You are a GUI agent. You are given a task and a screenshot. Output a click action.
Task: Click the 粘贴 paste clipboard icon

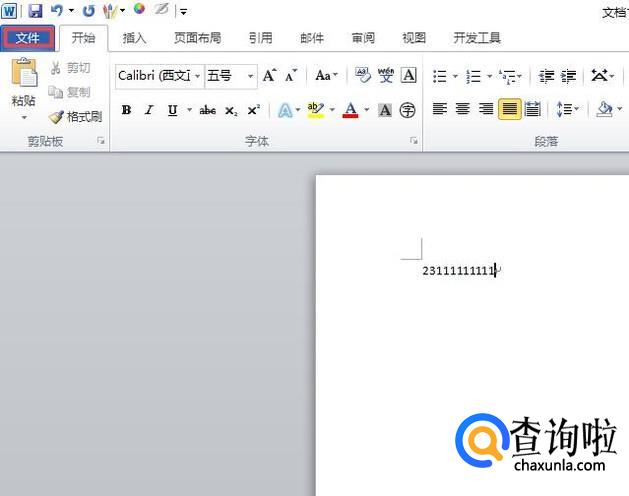pyautogui.click(x=24, y=73)
